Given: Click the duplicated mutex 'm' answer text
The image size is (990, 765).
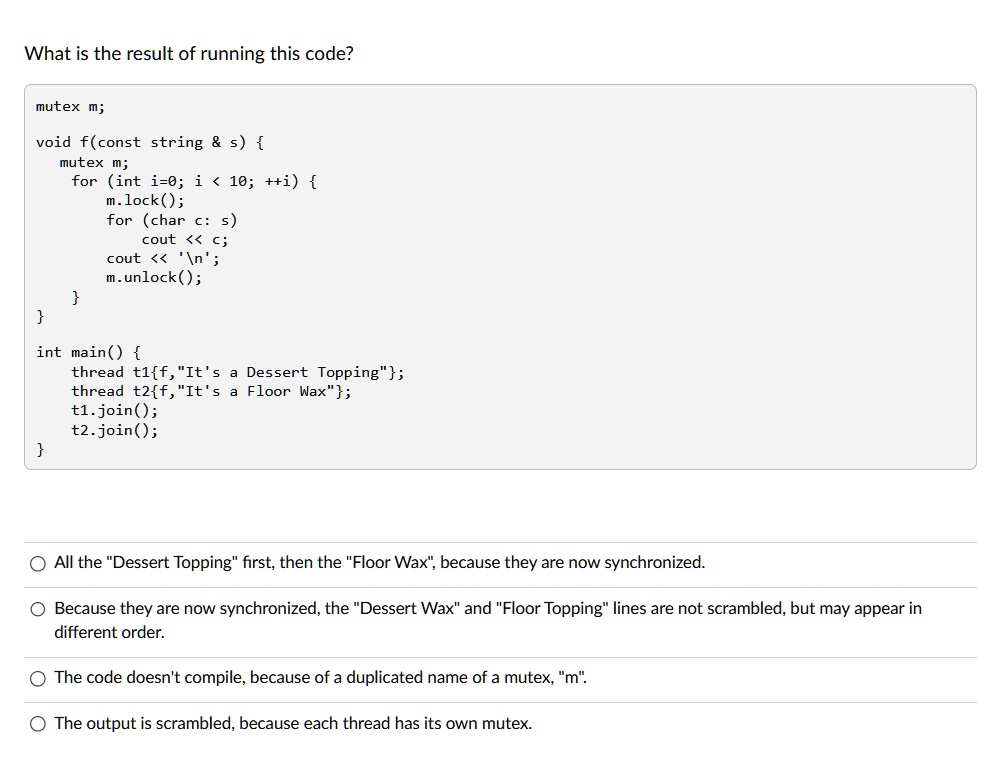Looking at the screenshot, I should (x=320, y=677).
